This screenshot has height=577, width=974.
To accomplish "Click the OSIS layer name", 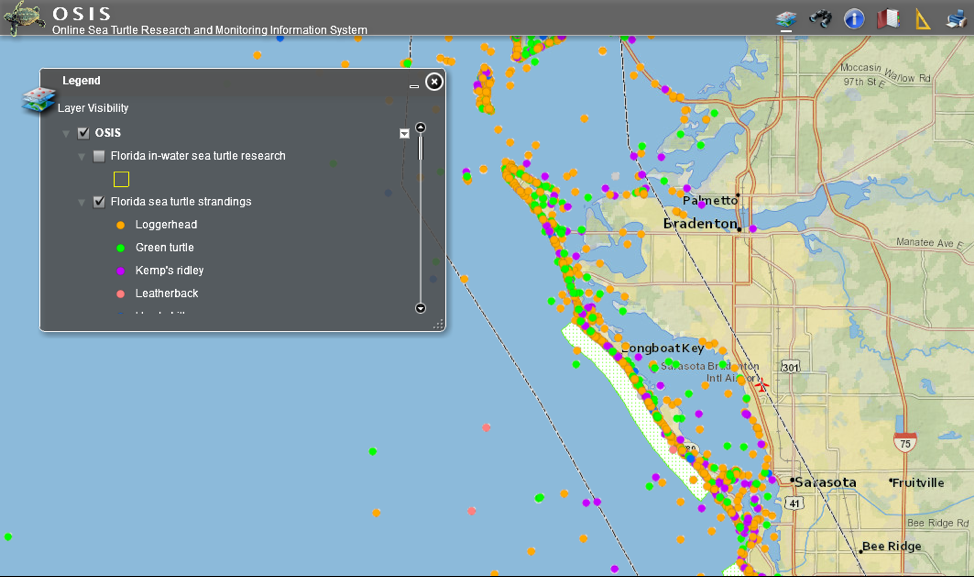I will 108,133.
